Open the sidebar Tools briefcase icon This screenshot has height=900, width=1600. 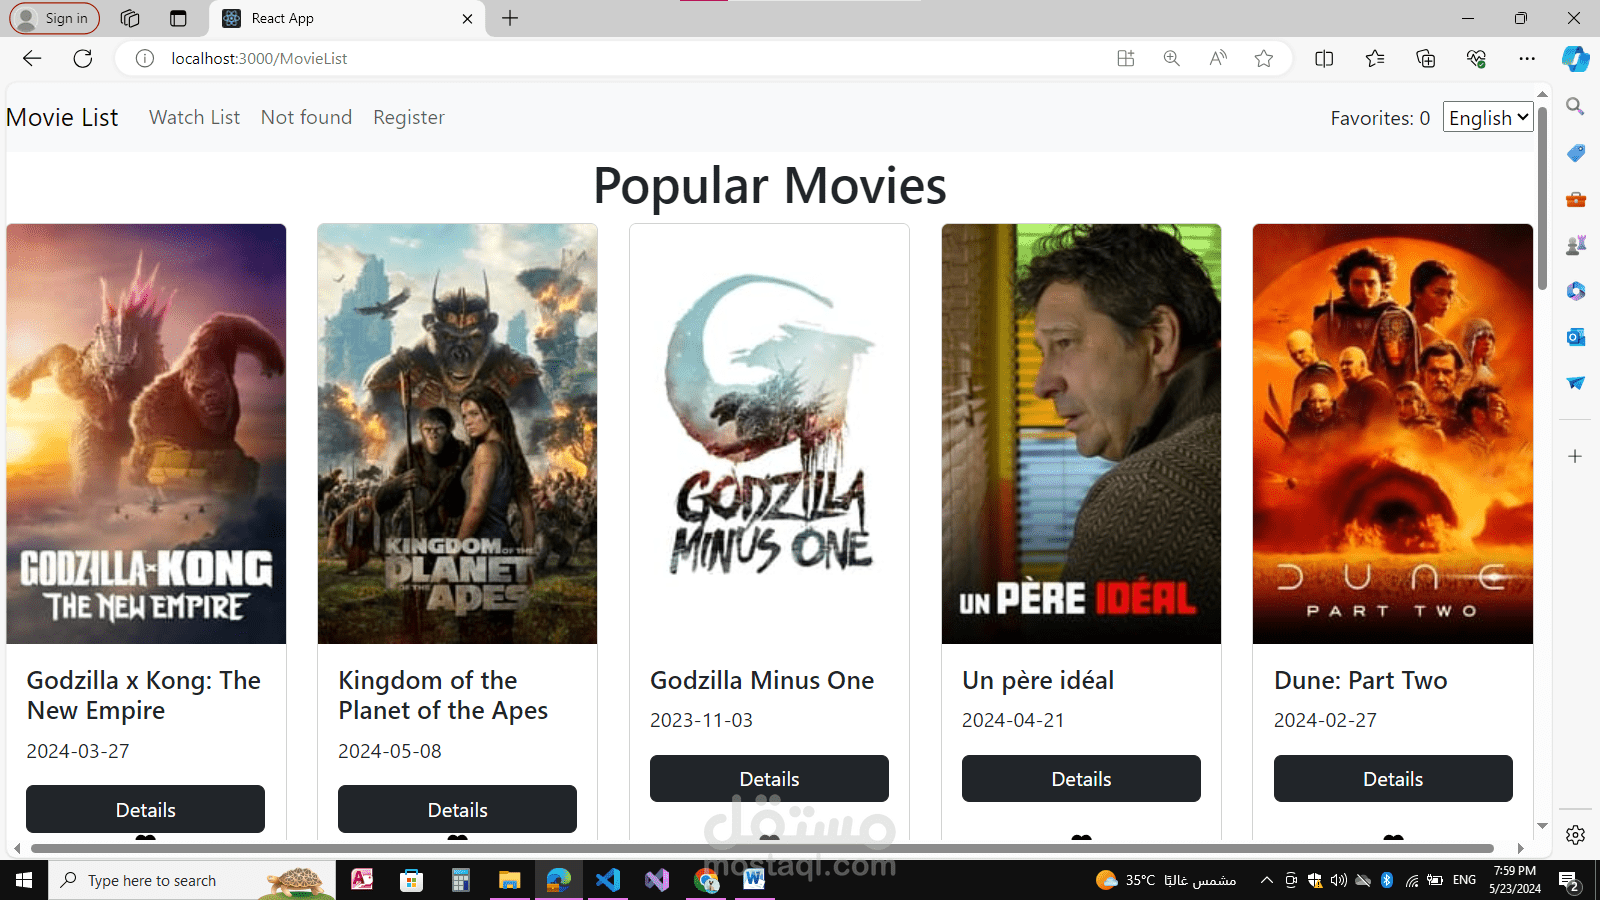(x=1575, y=199)
